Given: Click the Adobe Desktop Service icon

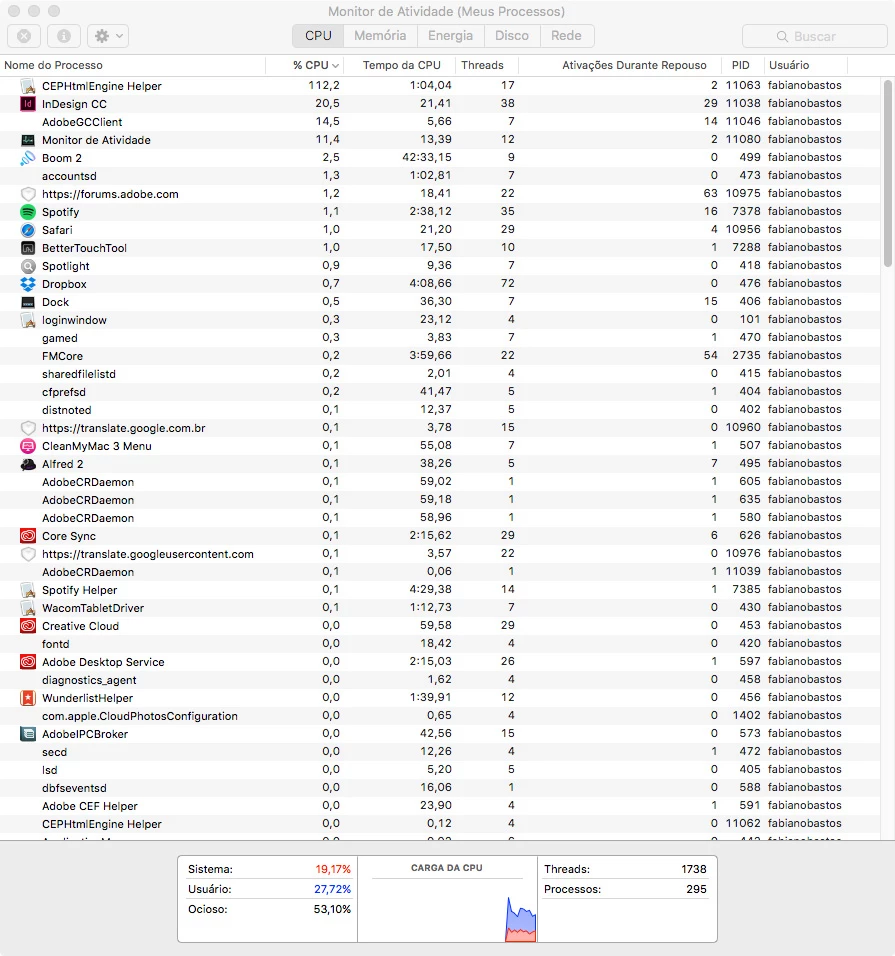Looking at the screenshot, I should pyautogui.click(x=27, y=662).
